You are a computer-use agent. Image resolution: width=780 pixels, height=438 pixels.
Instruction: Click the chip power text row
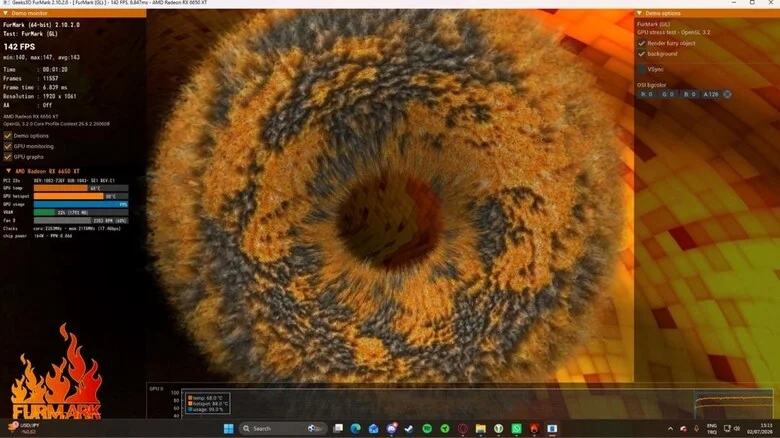pos(38,236)
